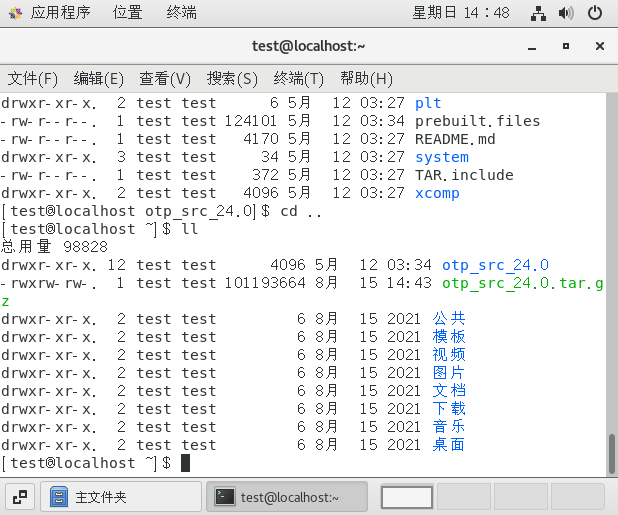Open the 终端 menu in top panel
This screenshot has height=515, width=618.
181,13
